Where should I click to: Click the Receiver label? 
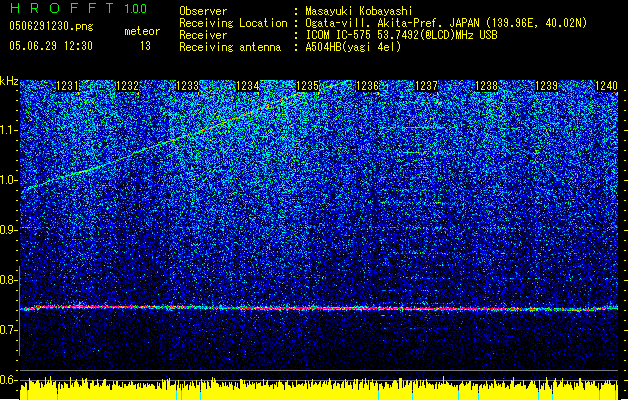203,35
